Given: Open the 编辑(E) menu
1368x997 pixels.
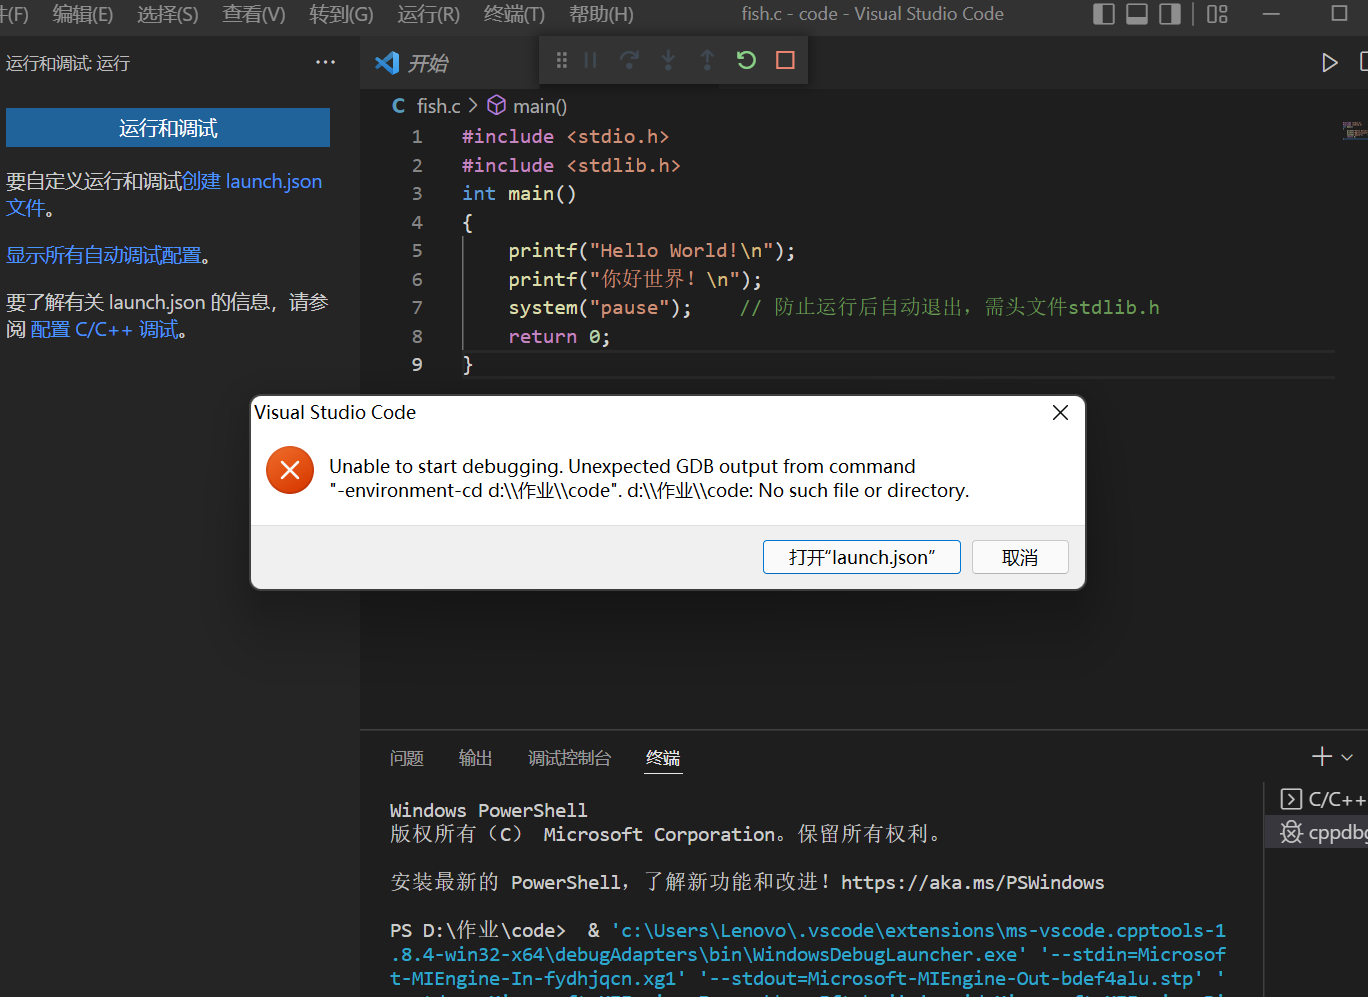Looking at the screenshot, I should [83, 14].
